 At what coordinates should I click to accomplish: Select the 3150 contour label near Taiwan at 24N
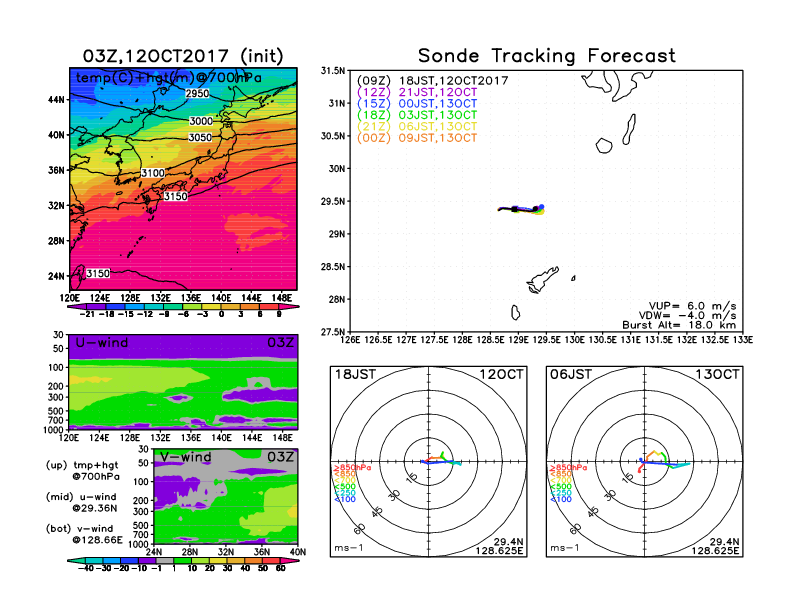pyautogui.click(x=97, y=273)
